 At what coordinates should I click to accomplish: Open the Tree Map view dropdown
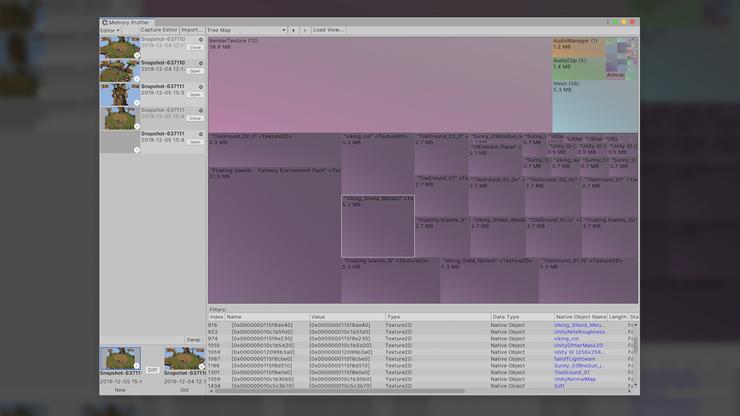246,30
